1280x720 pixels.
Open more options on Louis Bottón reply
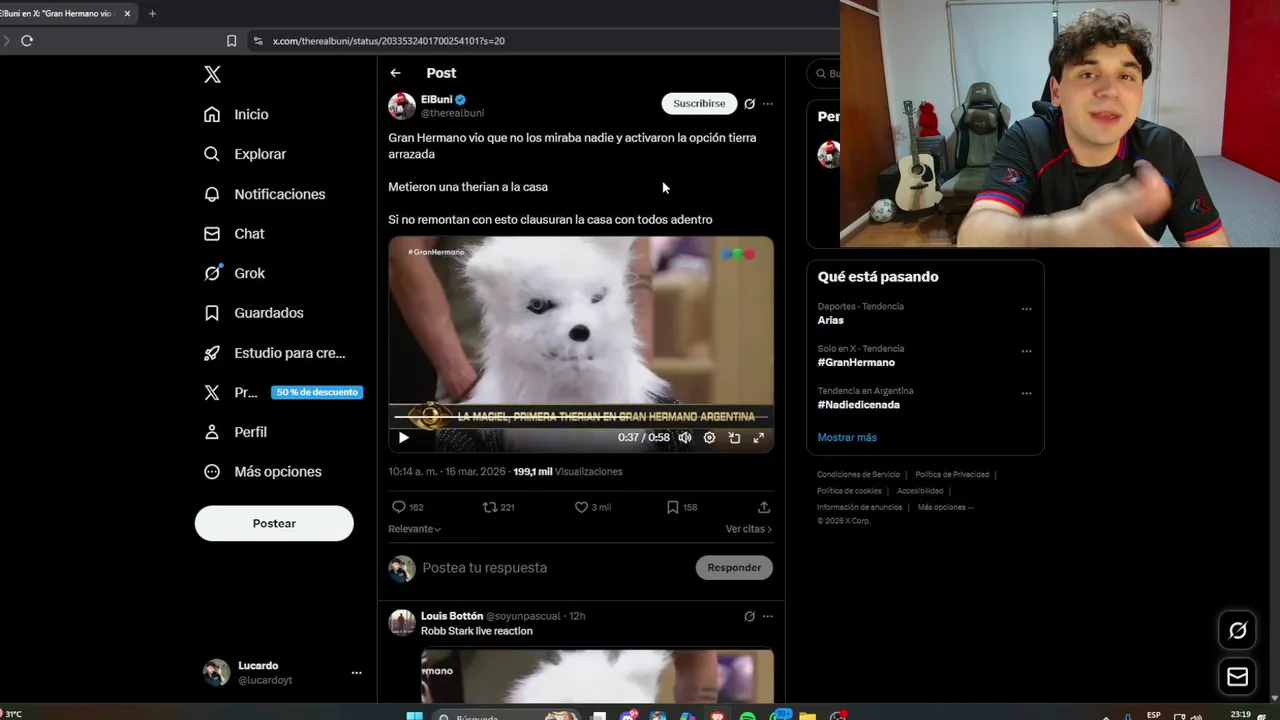point(768,616)
